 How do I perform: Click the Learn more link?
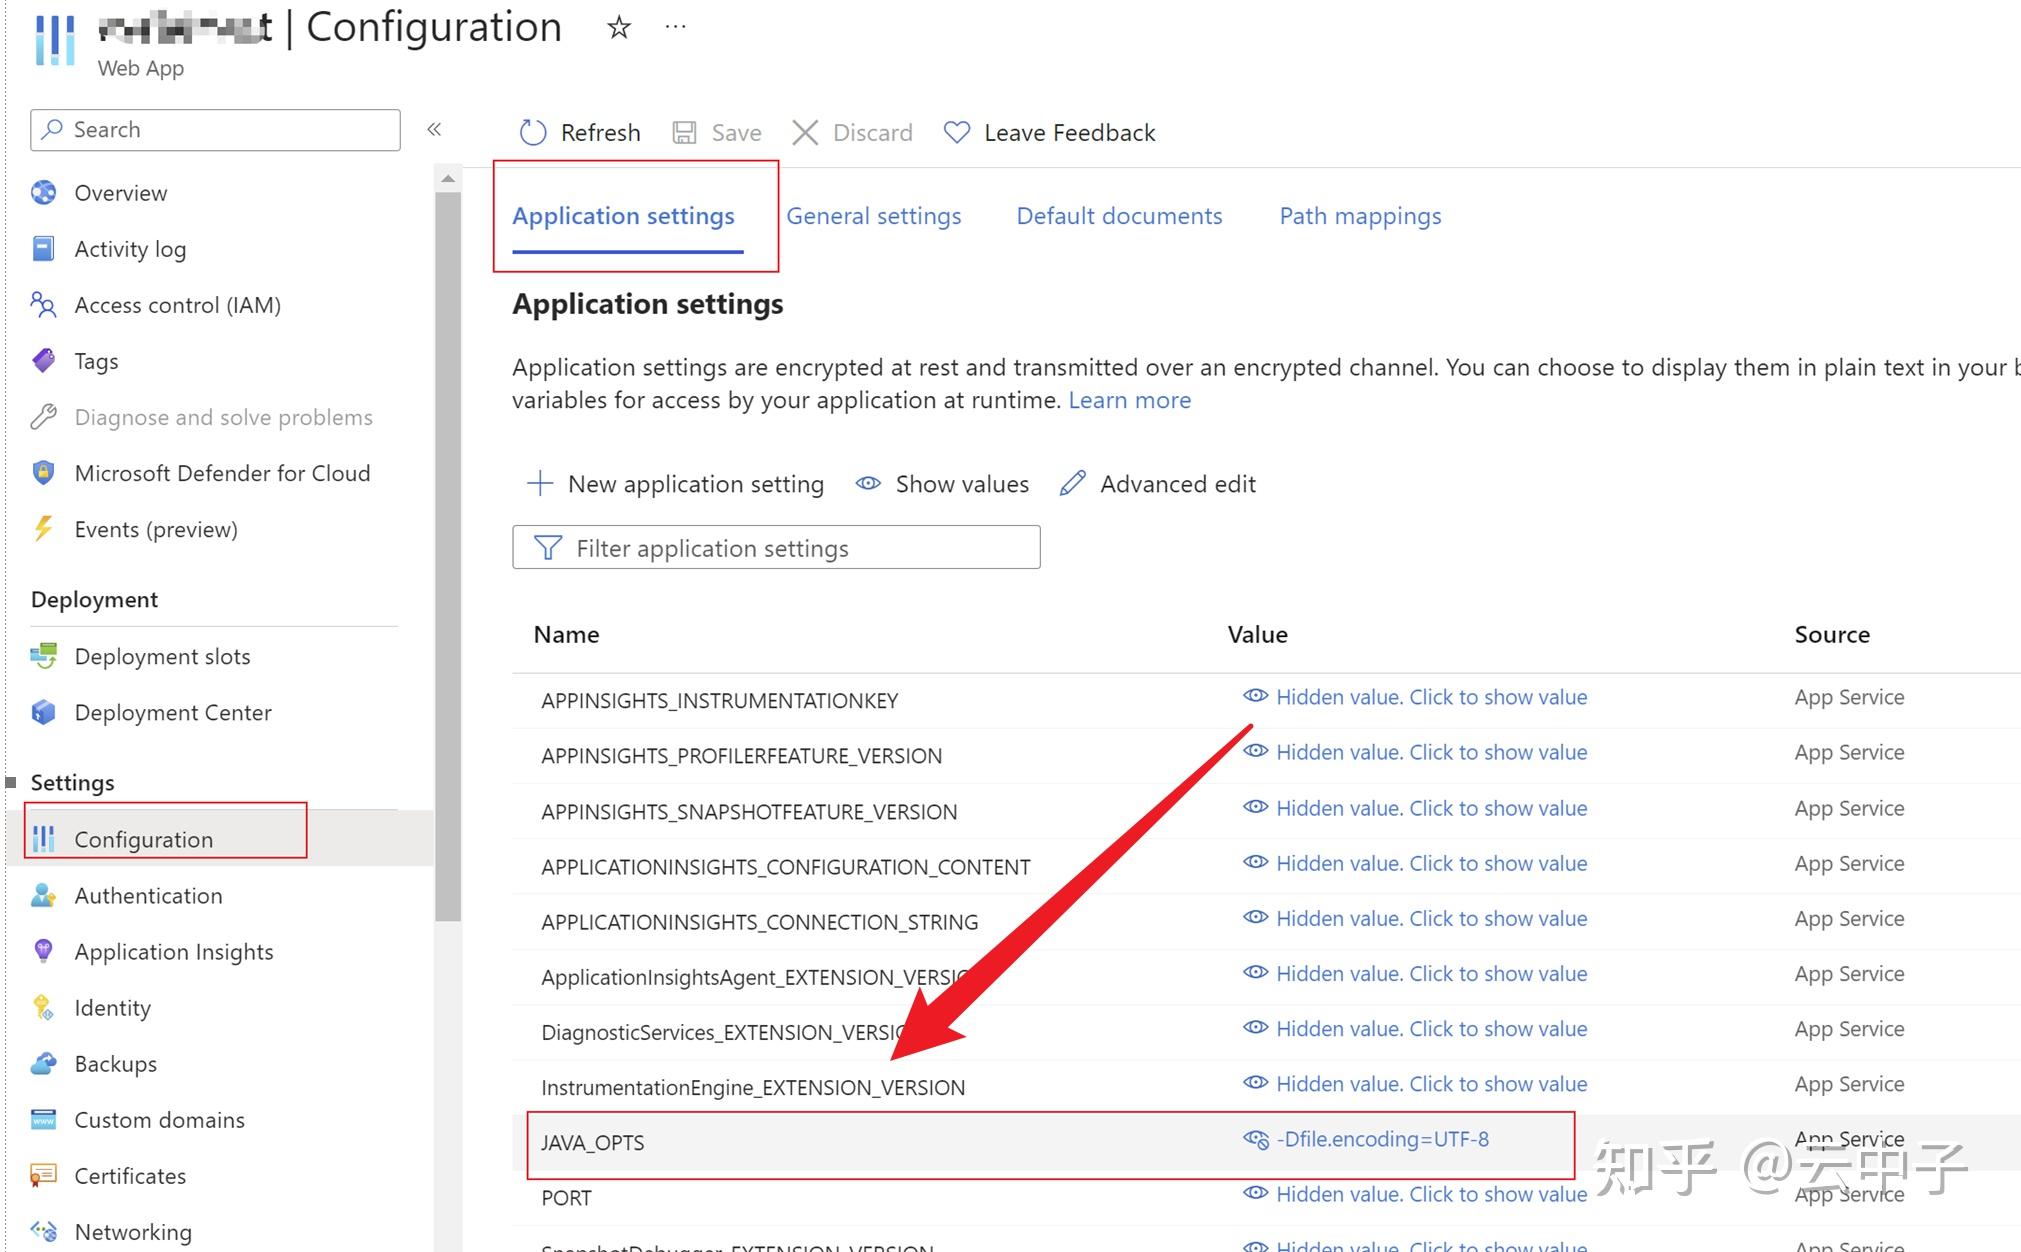[1129, 400]
